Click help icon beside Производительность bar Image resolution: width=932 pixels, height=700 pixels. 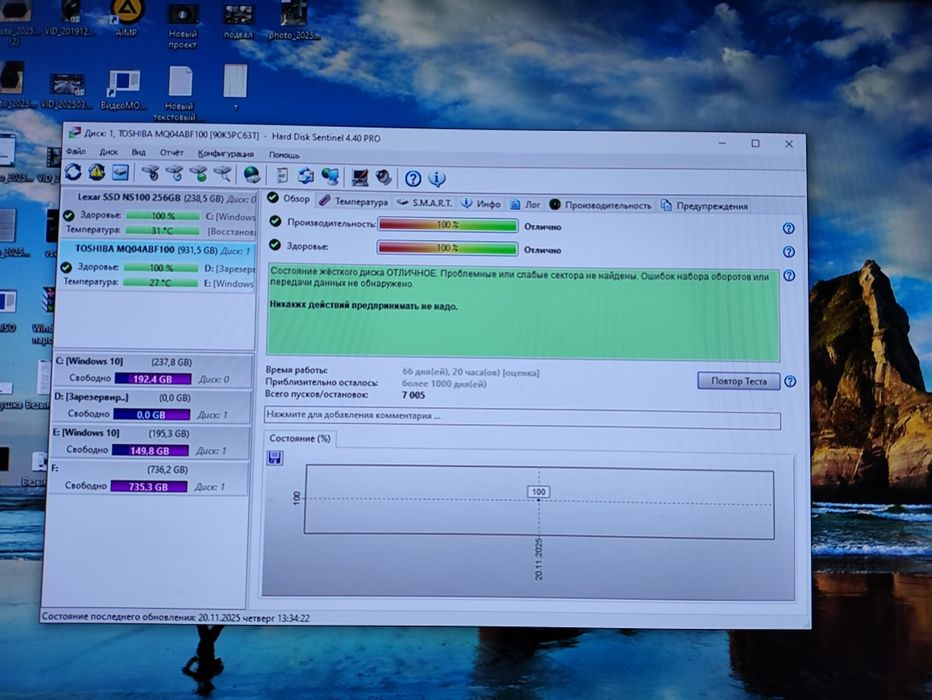tap(789, 229)
